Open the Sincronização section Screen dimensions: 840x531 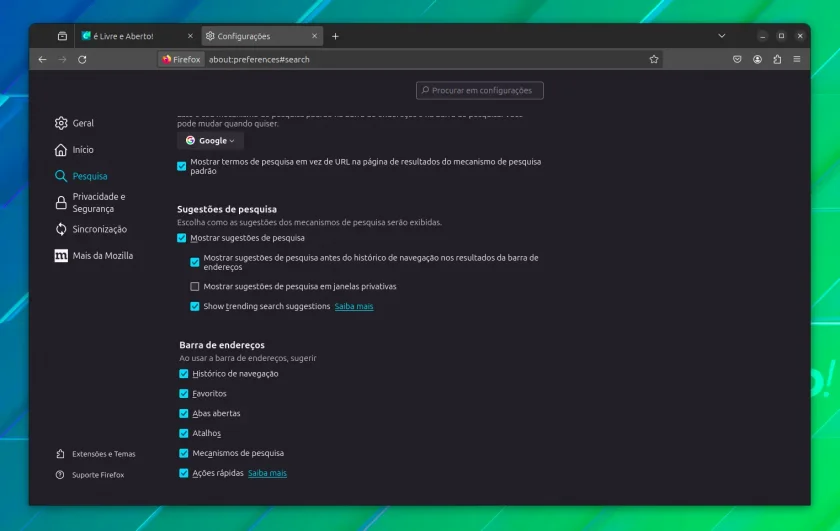(100, 229)
